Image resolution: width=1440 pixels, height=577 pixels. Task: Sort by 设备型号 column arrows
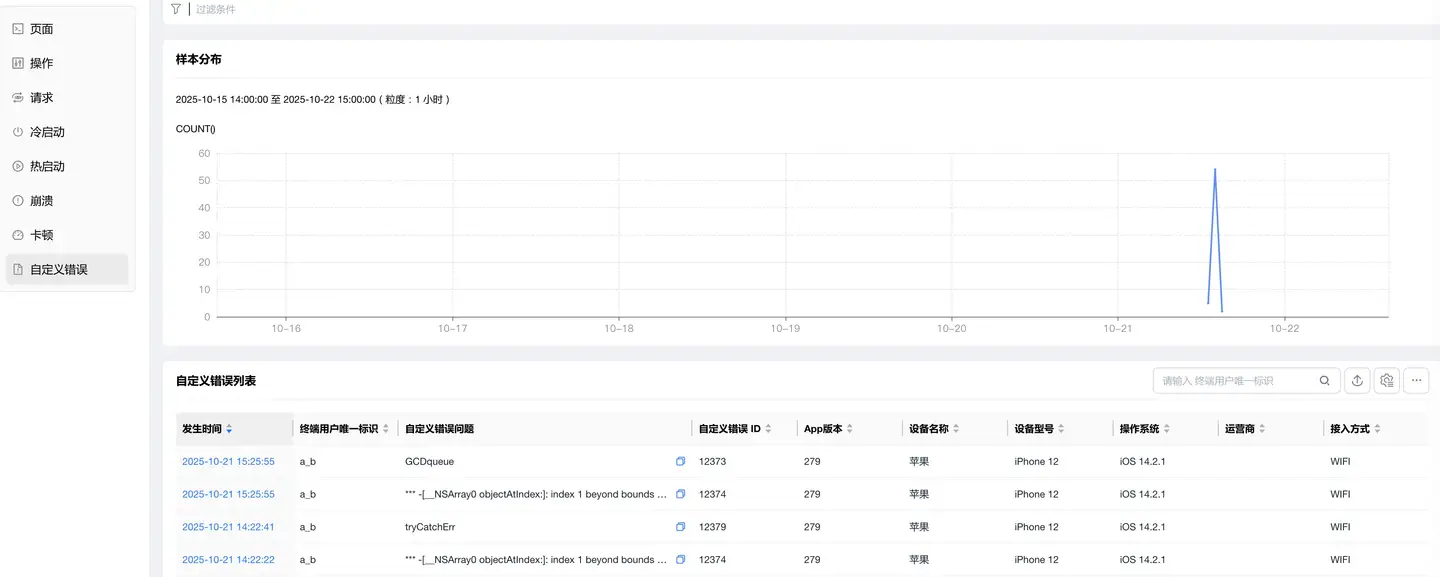click(1062, 429)
